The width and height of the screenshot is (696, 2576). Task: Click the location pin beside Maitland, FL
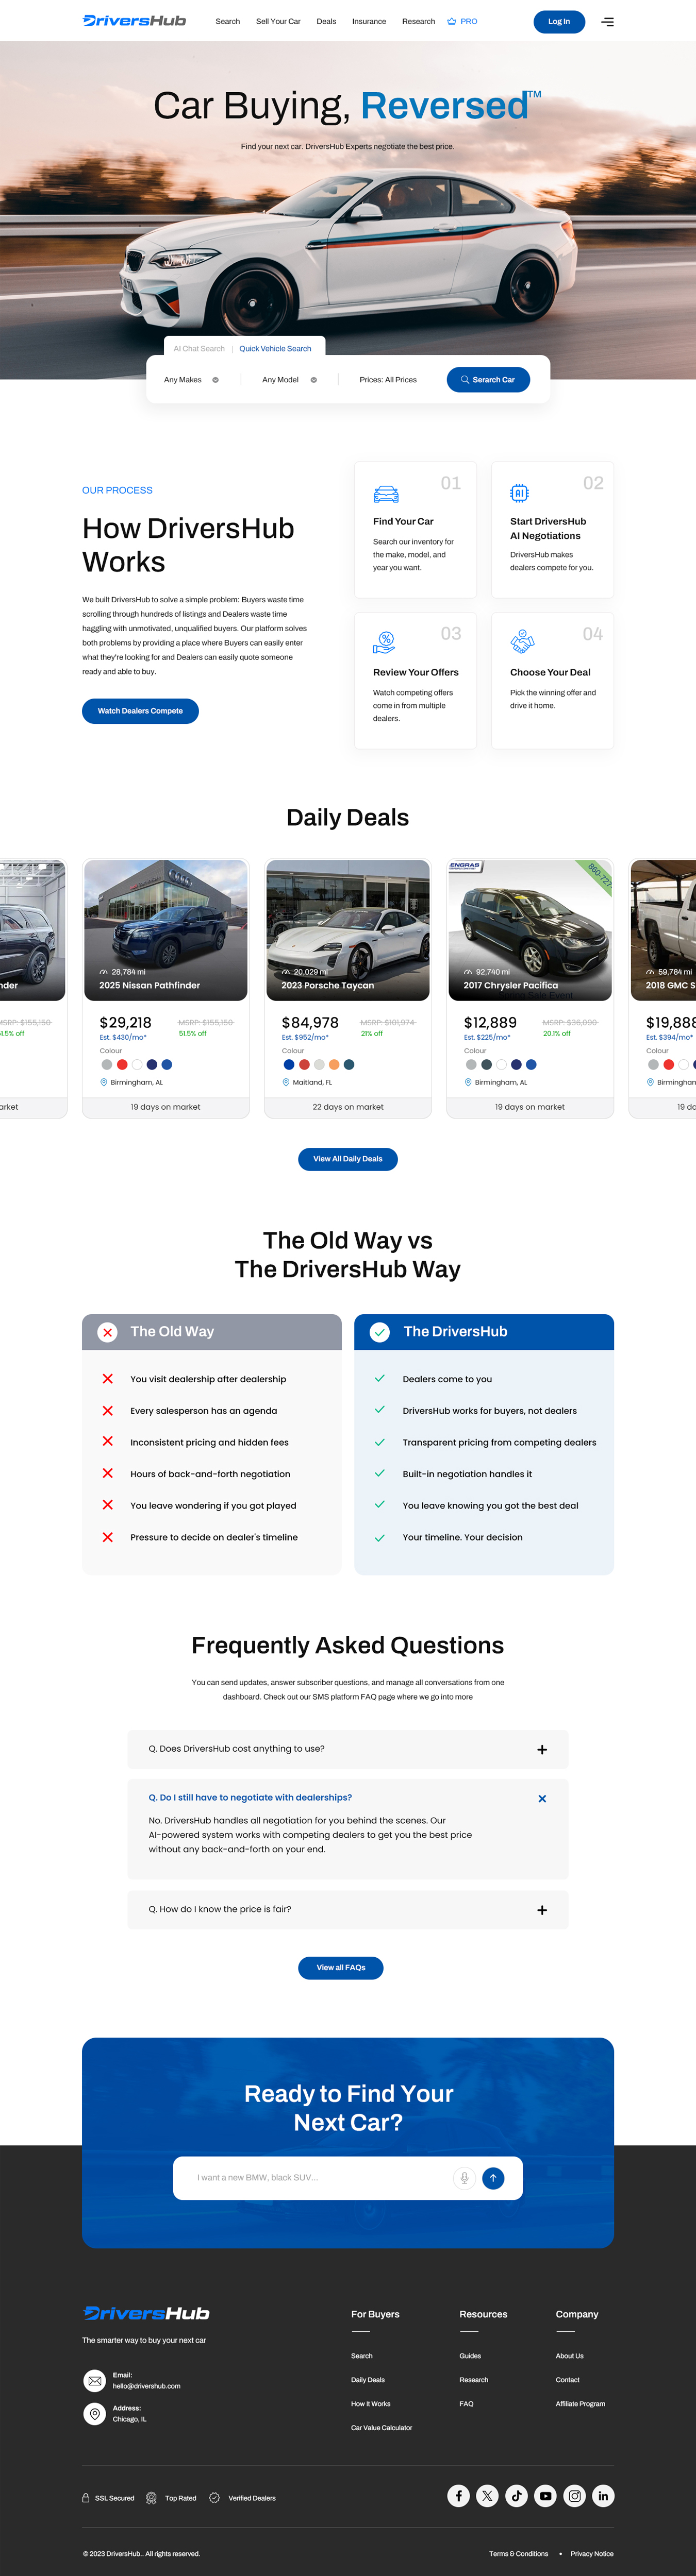click(x=286, y=1082)
